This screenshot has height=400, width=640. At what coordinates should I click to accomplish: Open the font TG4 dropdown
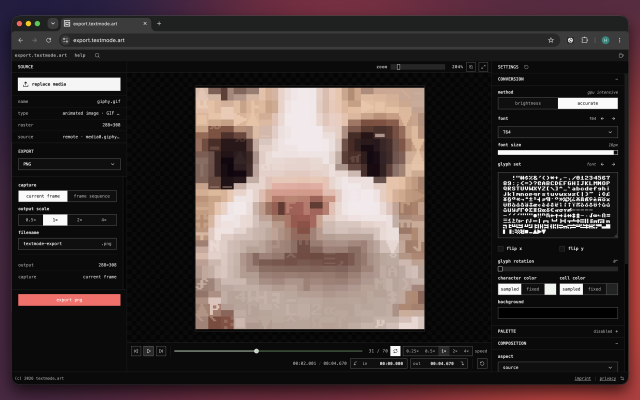[558, 132]
